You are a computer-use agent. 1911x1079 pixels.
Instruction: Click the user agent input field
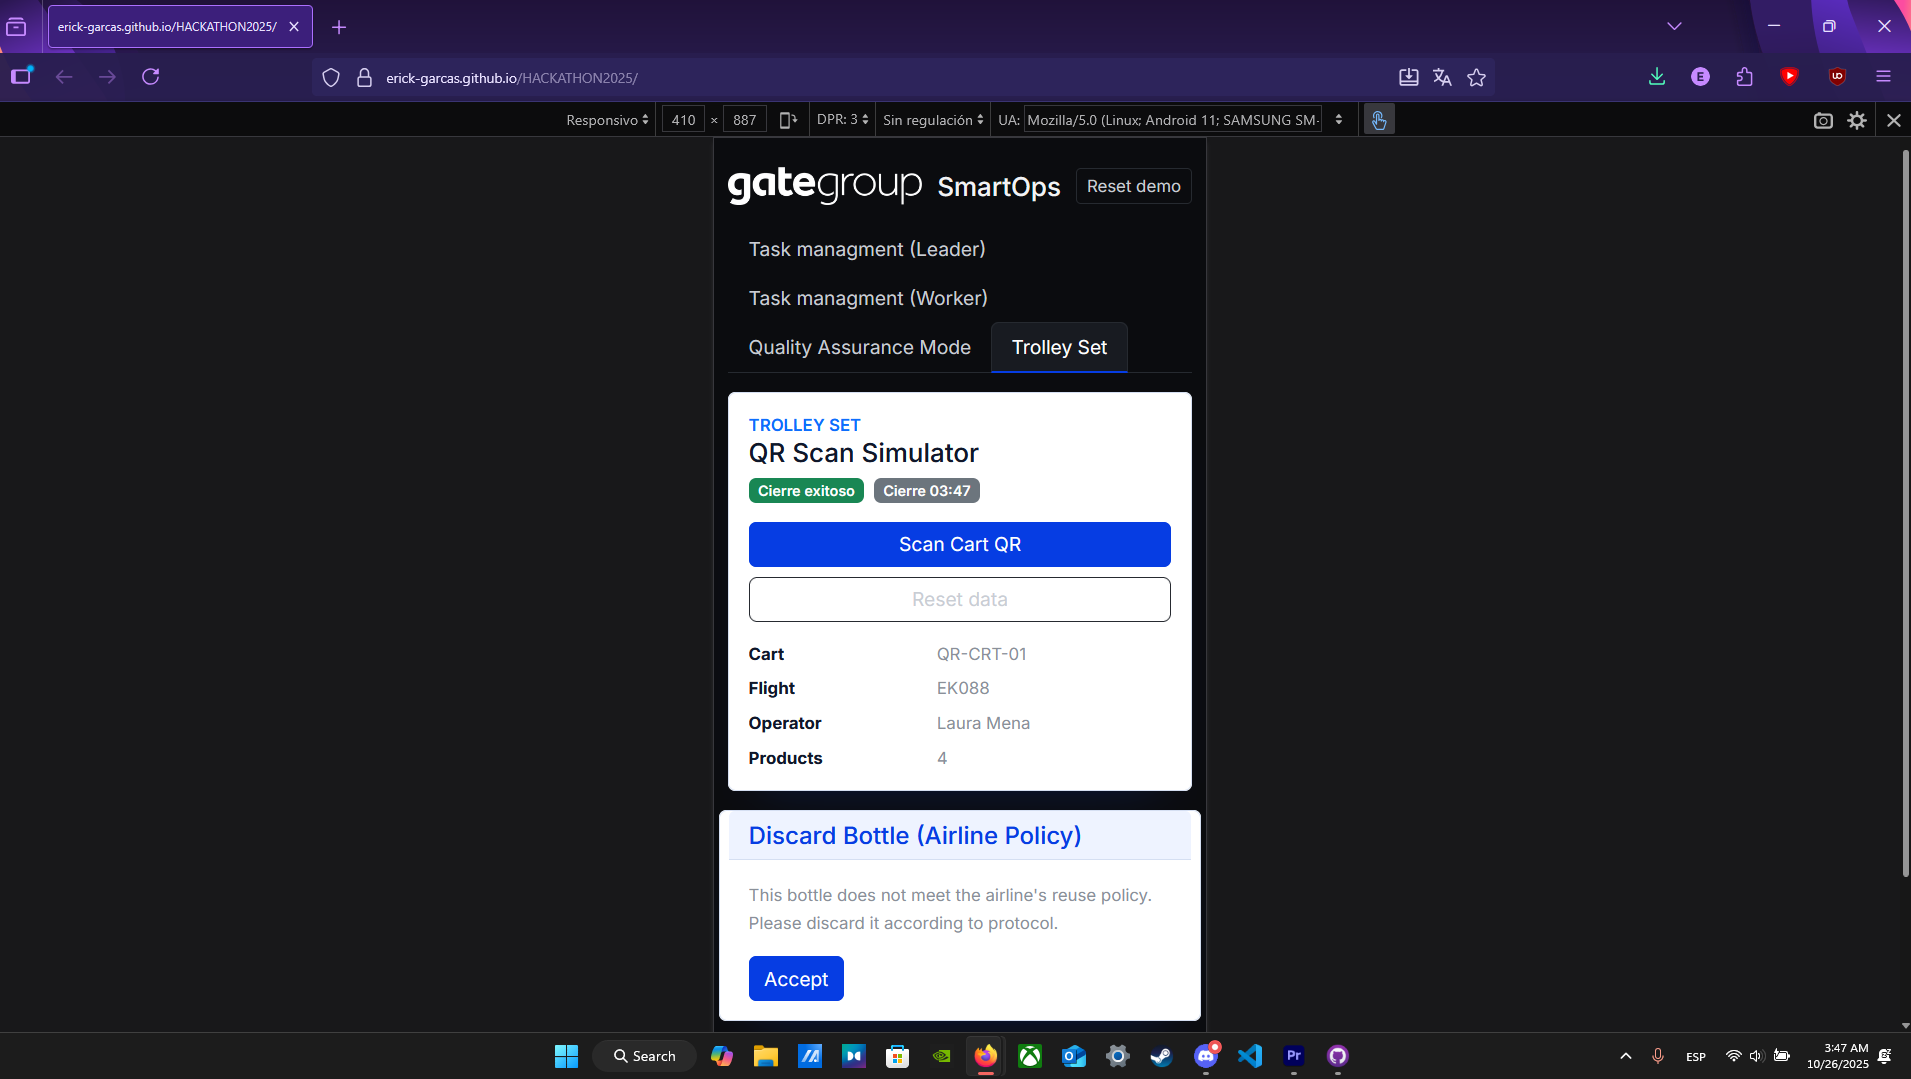click(x=1174, y=120)
